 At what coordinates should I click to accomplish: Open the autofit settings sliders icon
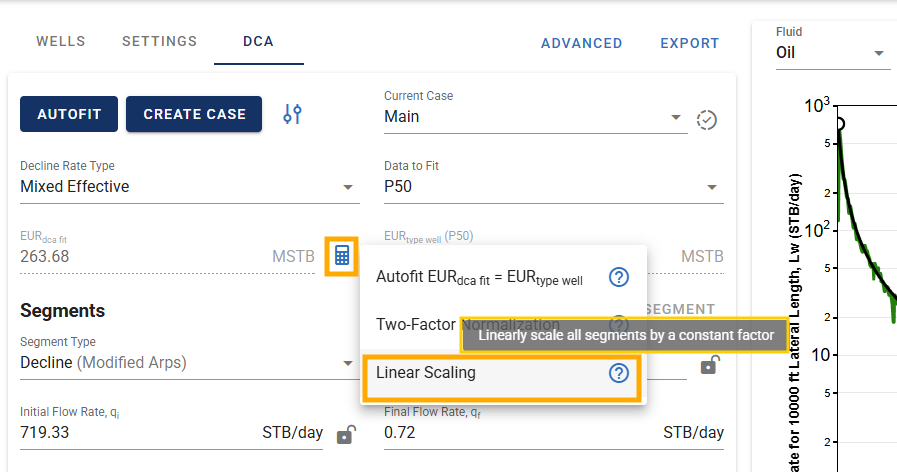pyautogui.click(x=292, y=114)
